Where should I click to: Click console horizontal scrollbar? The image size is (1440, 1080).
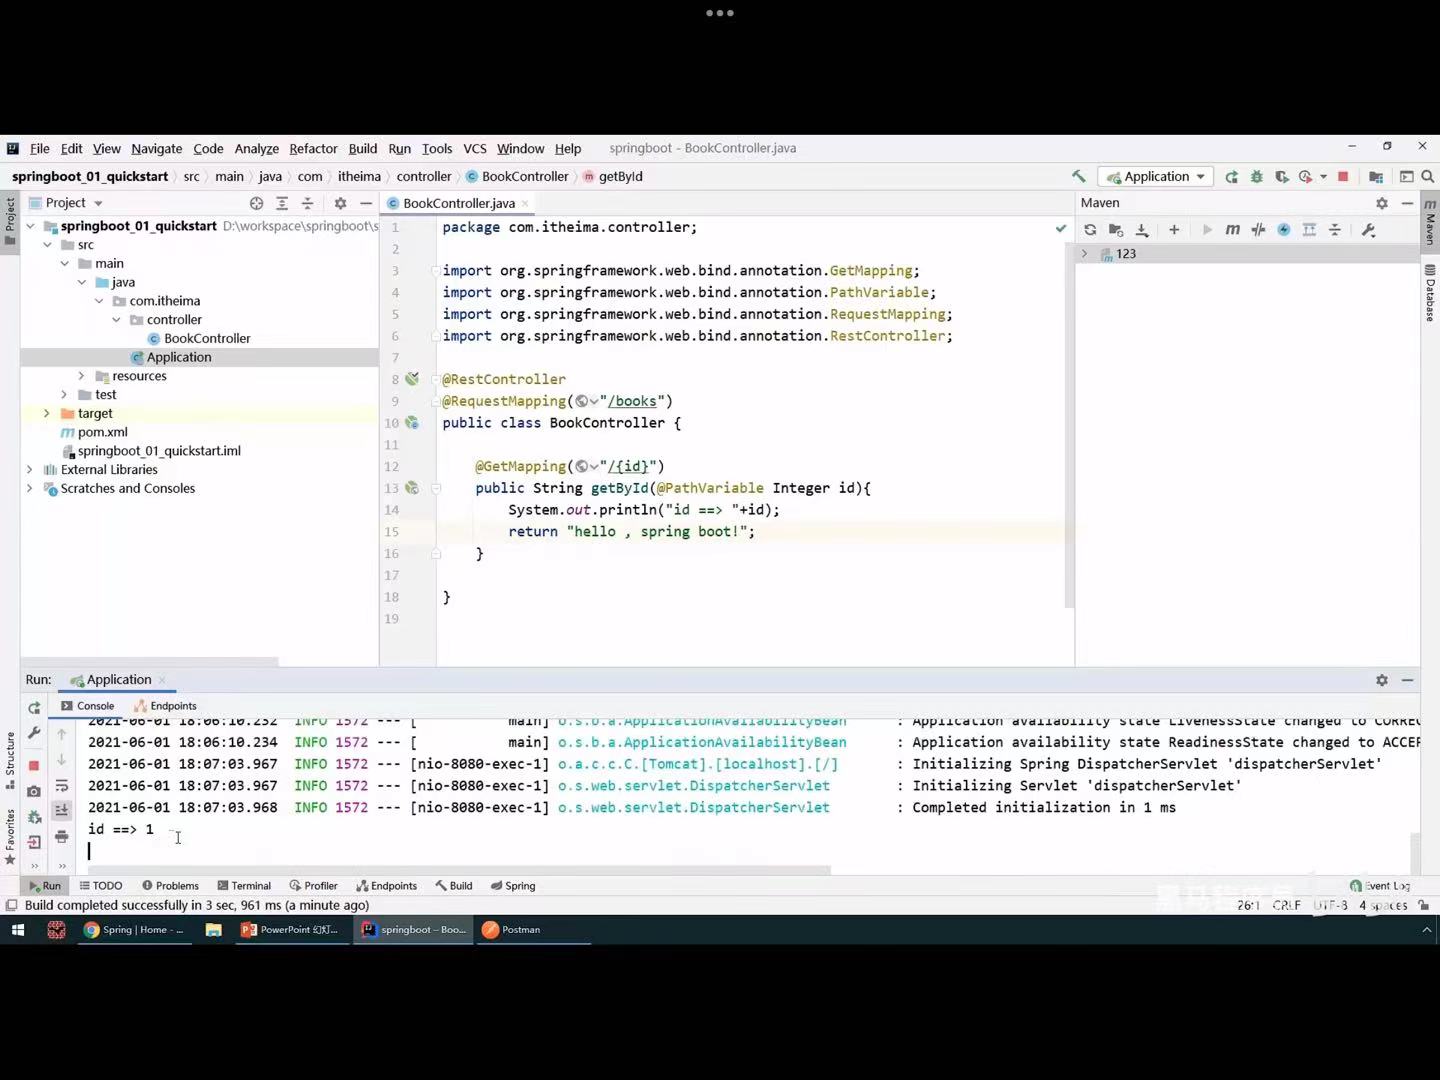coord(458,870)
